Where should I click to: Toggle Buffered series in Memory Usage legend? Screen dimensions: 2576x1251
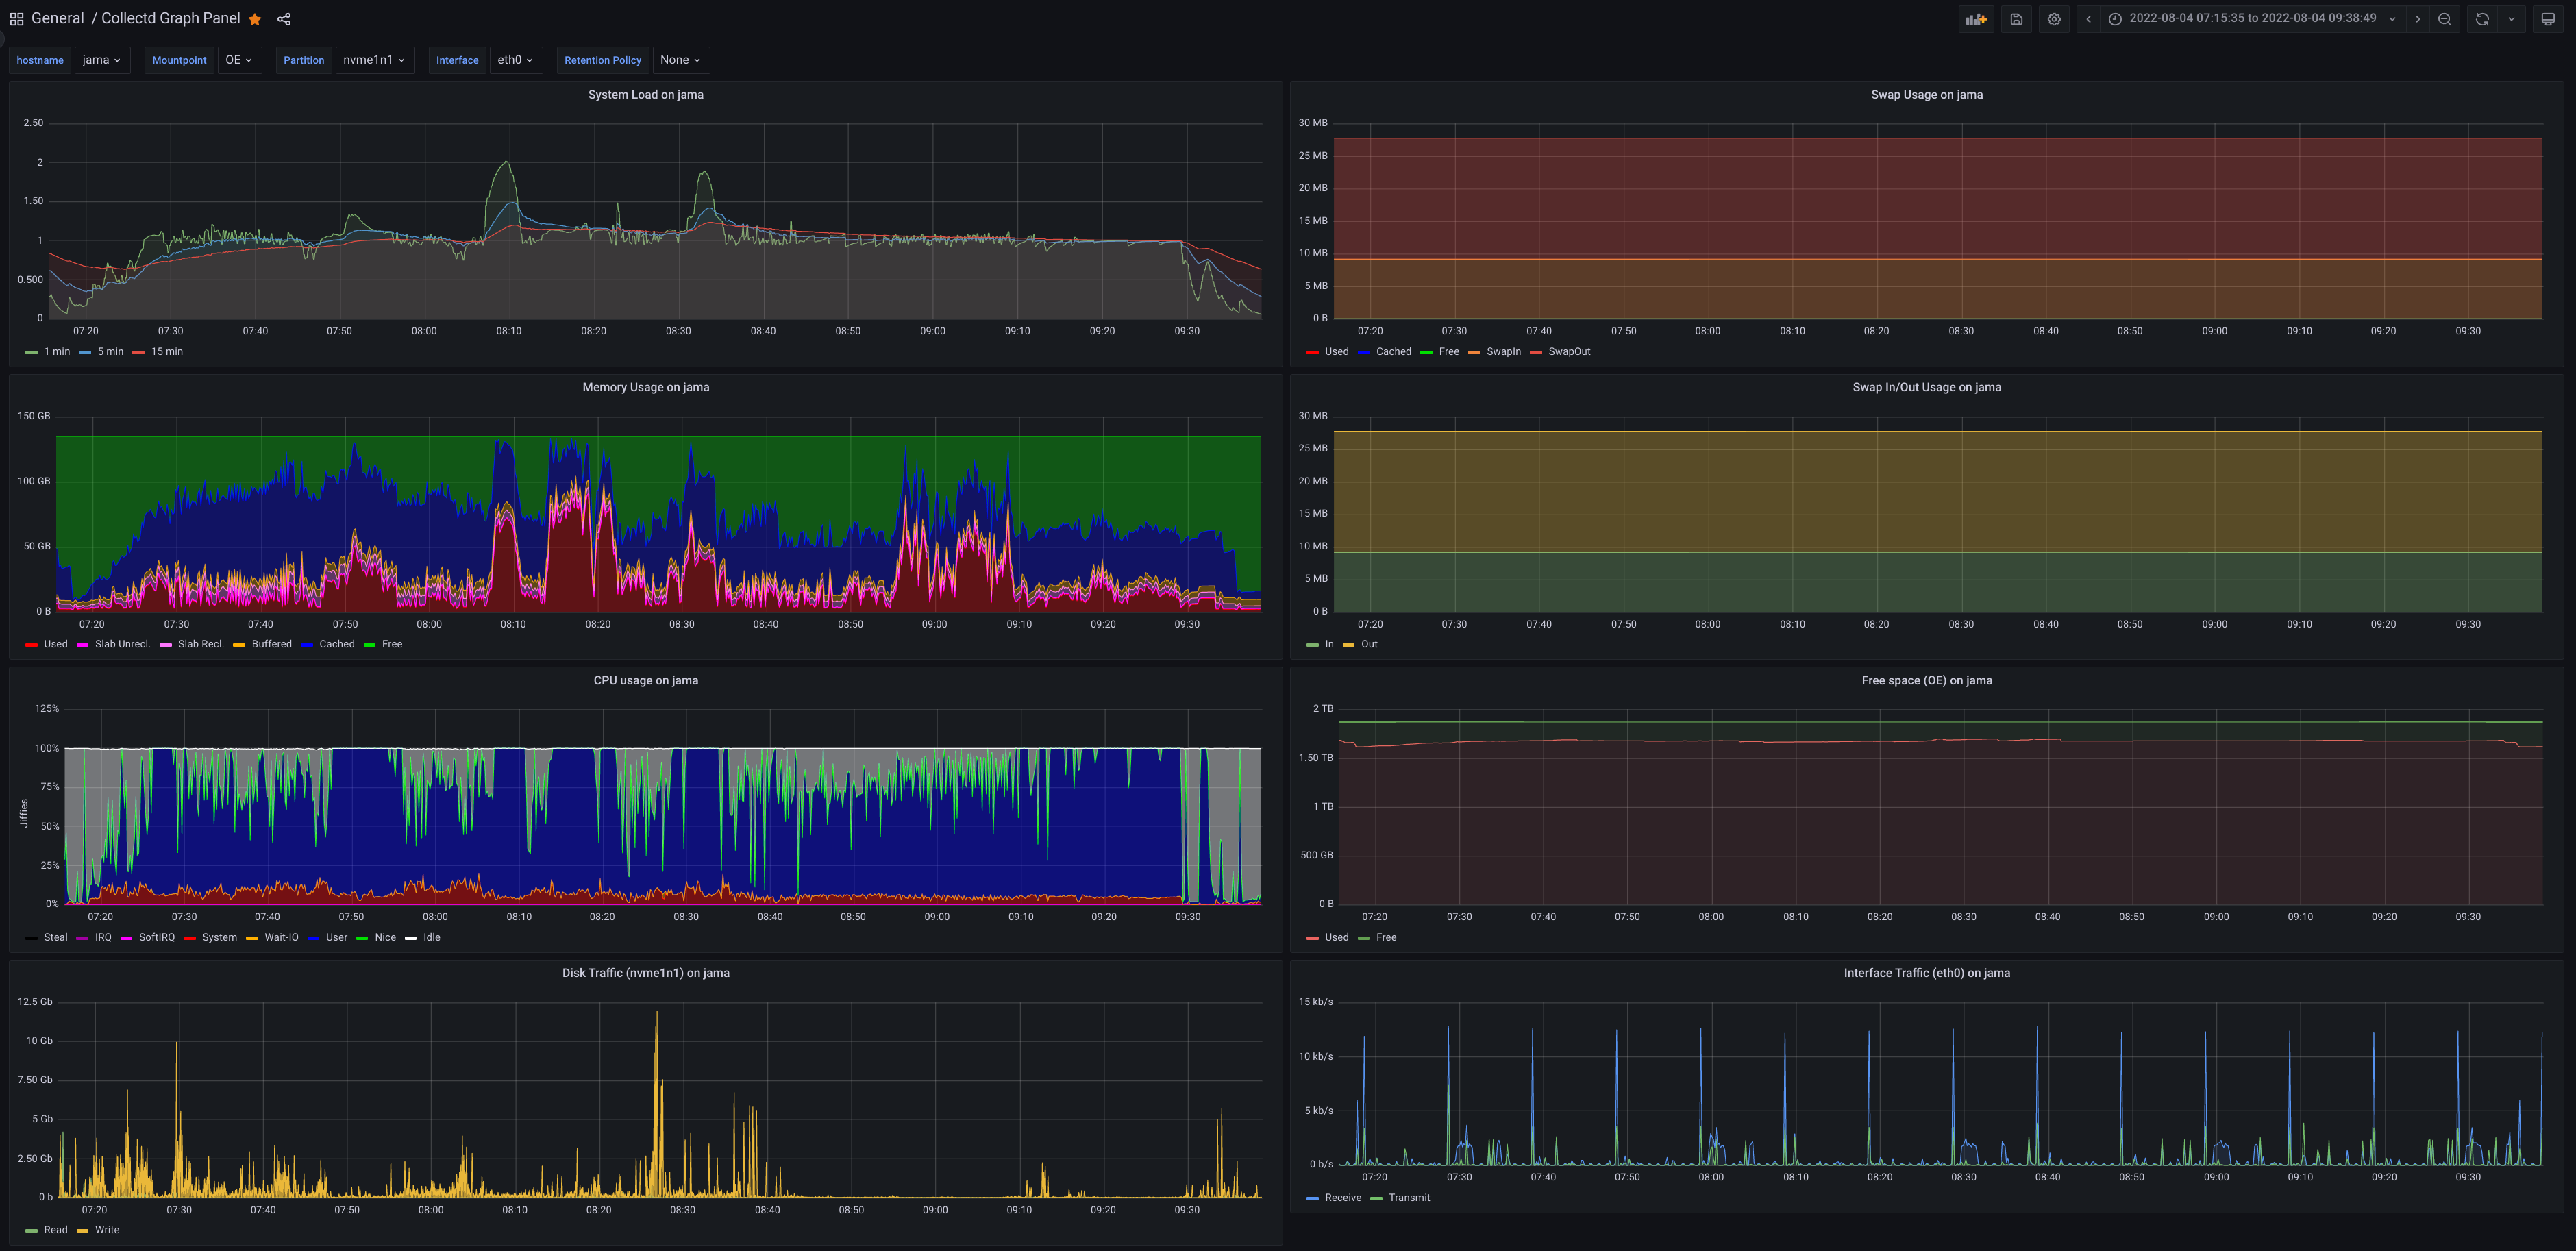click(271, 645)
